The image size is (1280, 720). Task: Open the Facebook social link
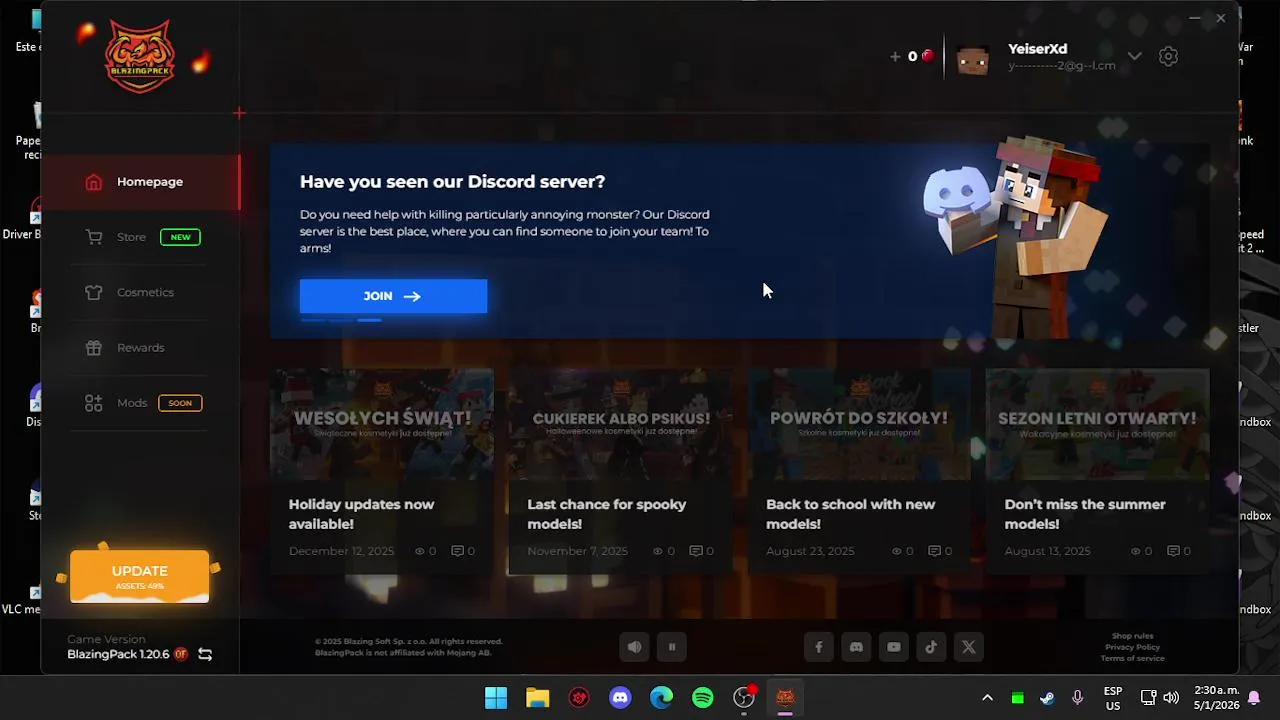[819, 647]
